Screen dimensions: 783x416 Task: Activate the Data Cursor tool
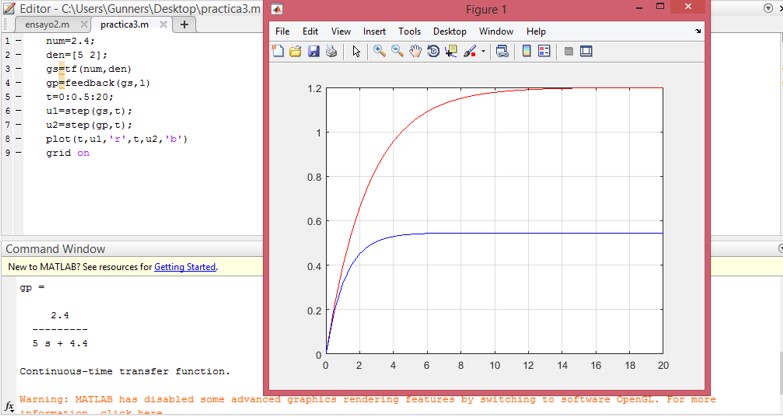pos(451,51)
